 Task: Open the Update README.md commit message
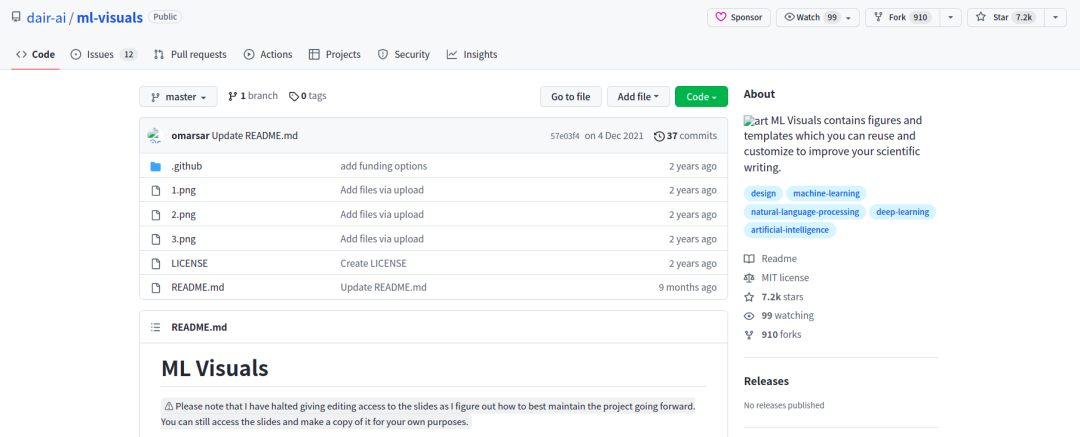coord(255,136)
